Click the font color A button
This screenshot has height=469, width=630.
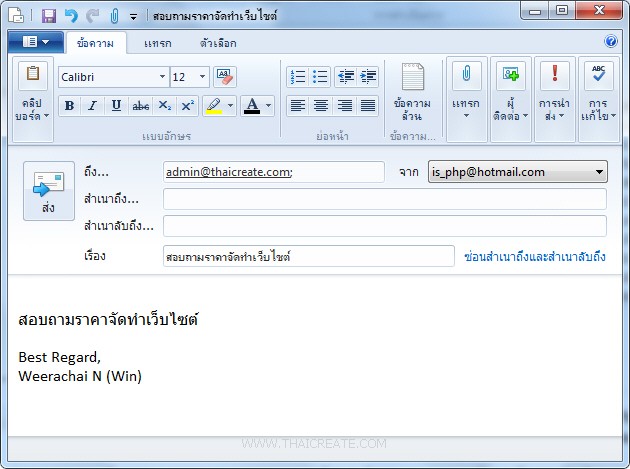252,106
